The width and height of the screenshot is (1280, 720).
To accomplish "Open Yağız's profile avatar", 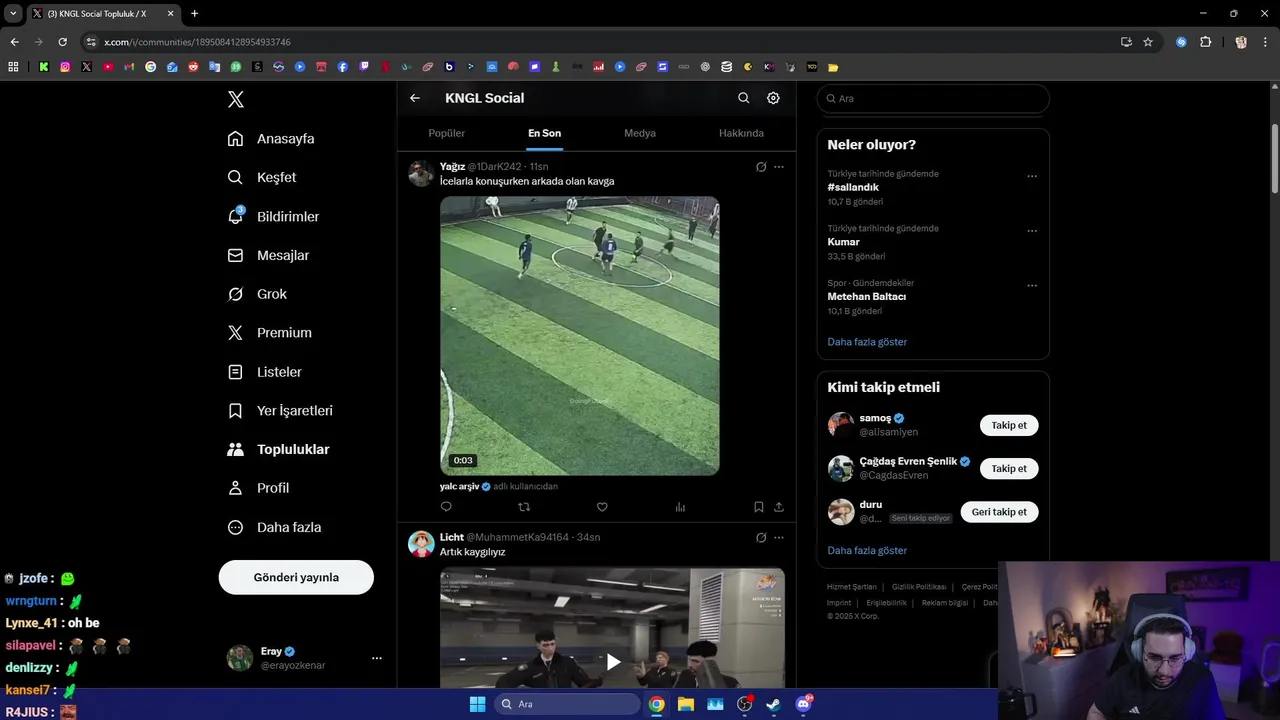I will tap(421, 173).
